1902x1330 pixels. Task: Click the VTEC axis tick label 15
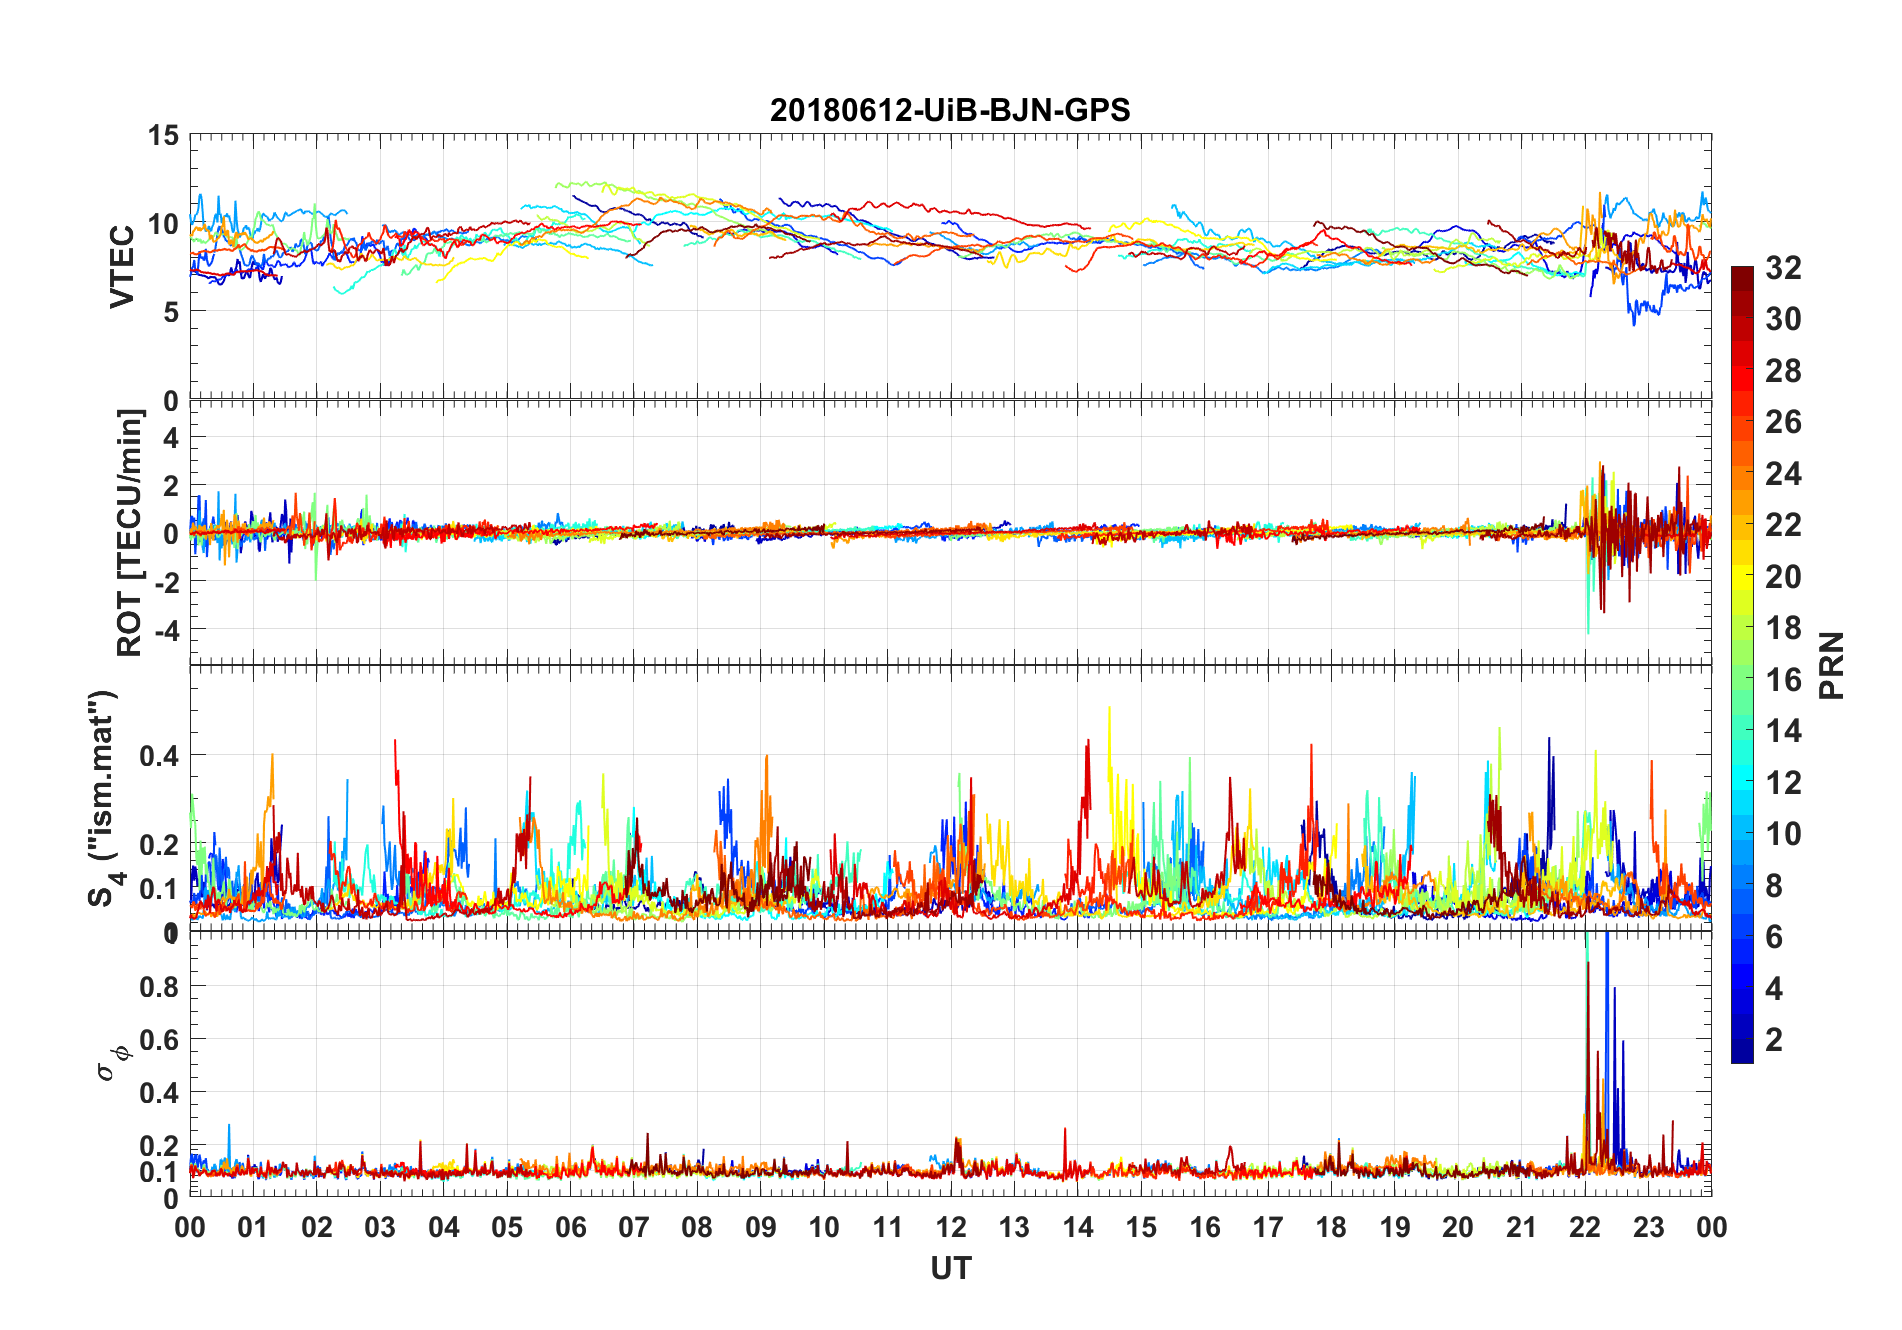[164, 136]
